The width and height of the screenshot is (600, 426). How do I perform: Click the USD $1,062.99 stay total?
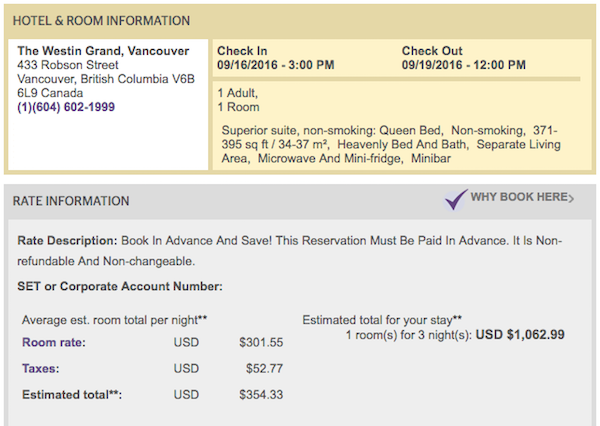520,335
